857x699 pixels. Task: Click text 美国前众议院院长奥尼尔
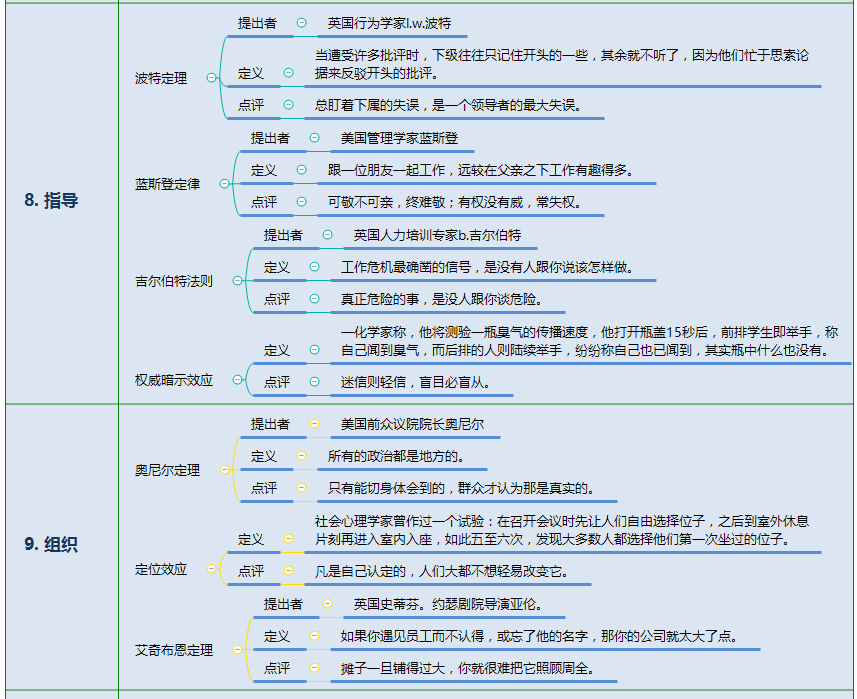412,424
